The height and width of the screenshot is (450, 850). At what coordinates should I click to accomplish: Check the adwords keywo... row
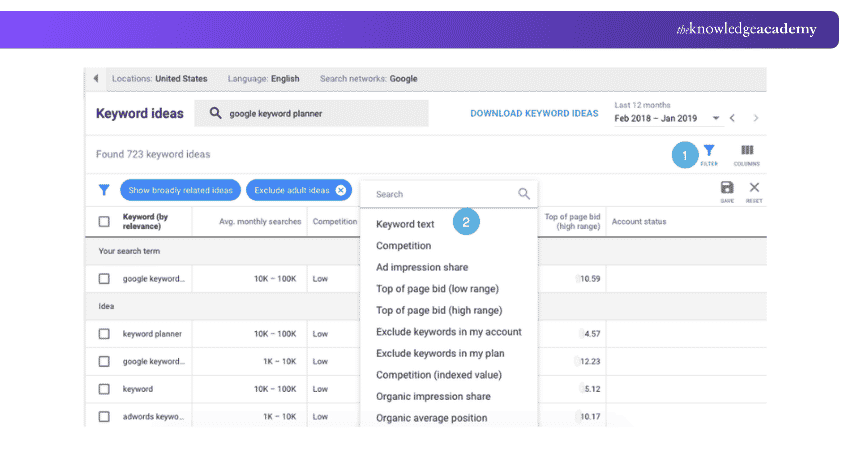click(x=104, y=417)
